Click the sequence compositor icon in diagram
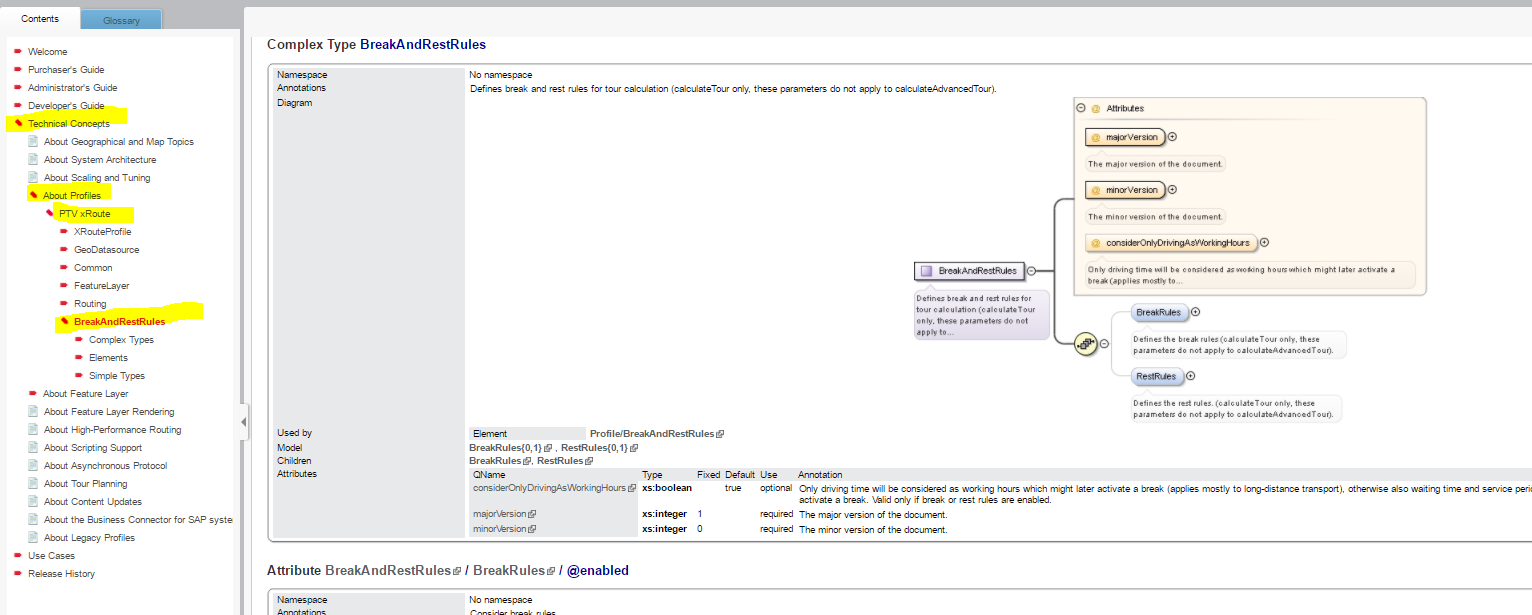Viewport: 1532px width, 615px height. pos(1085,343)
